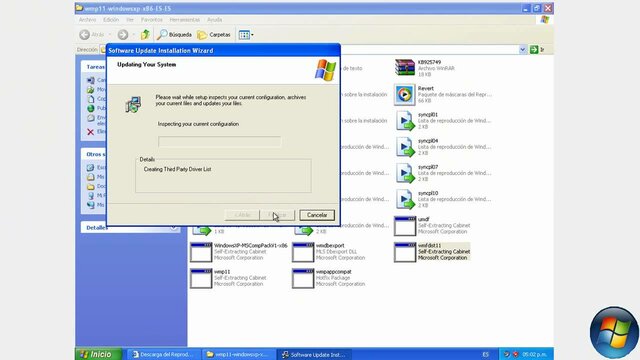This screenshot has width=640, height=360.
Task: Expand the Detalles panel chevron
Action: click(x=173, y=228)
